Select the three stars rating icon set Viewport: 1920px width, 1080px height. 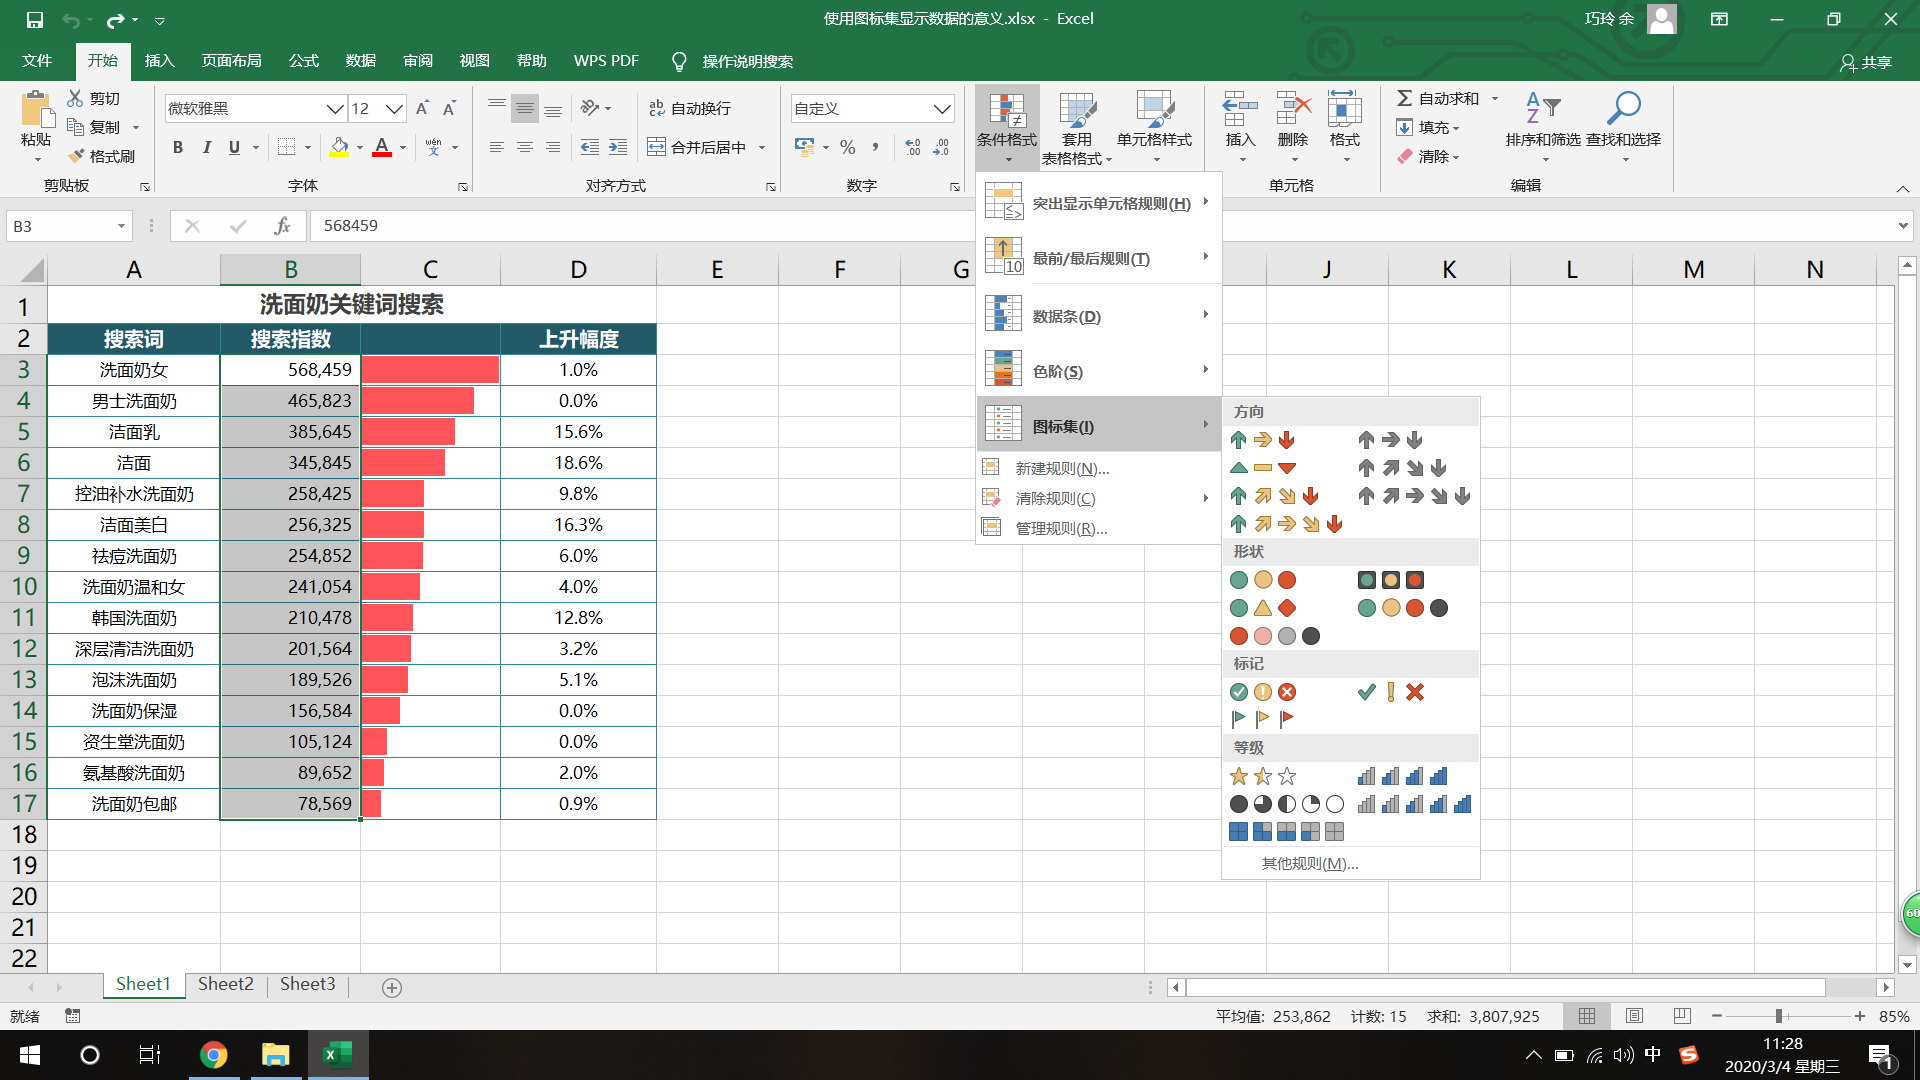click(1262, 776)
